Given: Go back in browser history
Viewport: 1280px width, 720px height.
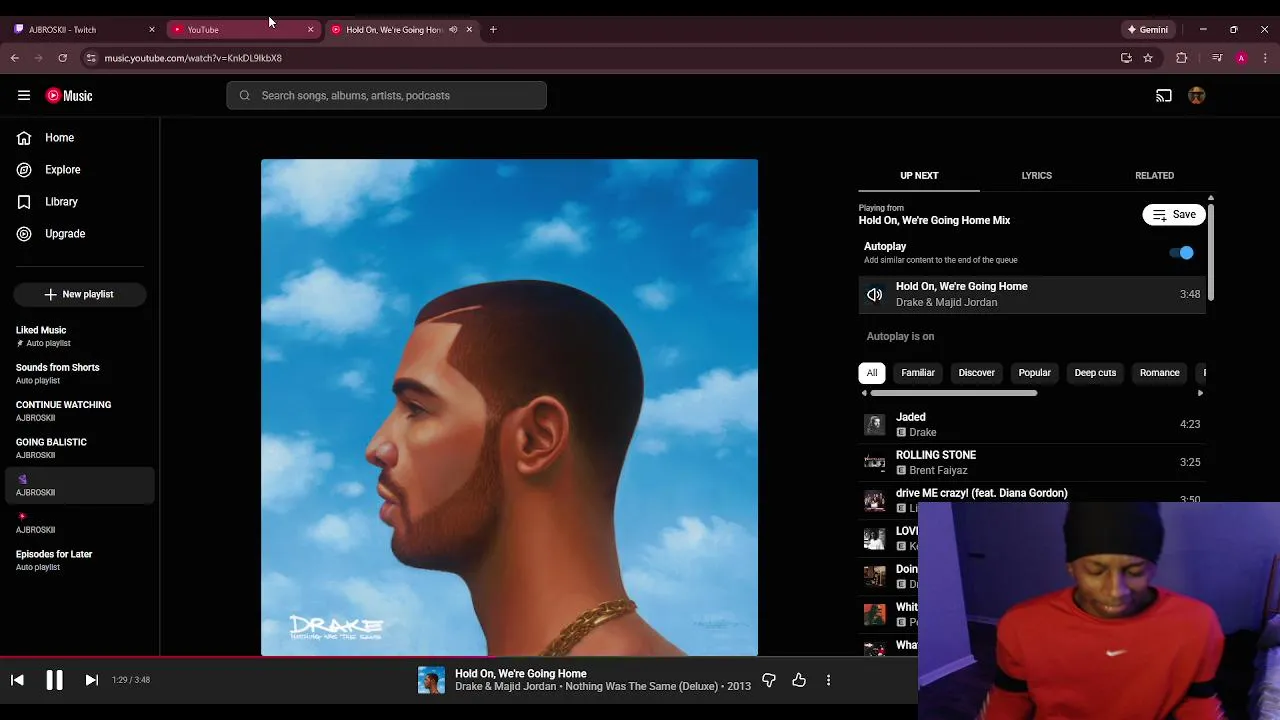Looking at the screenshot, I should click(15, 58).
